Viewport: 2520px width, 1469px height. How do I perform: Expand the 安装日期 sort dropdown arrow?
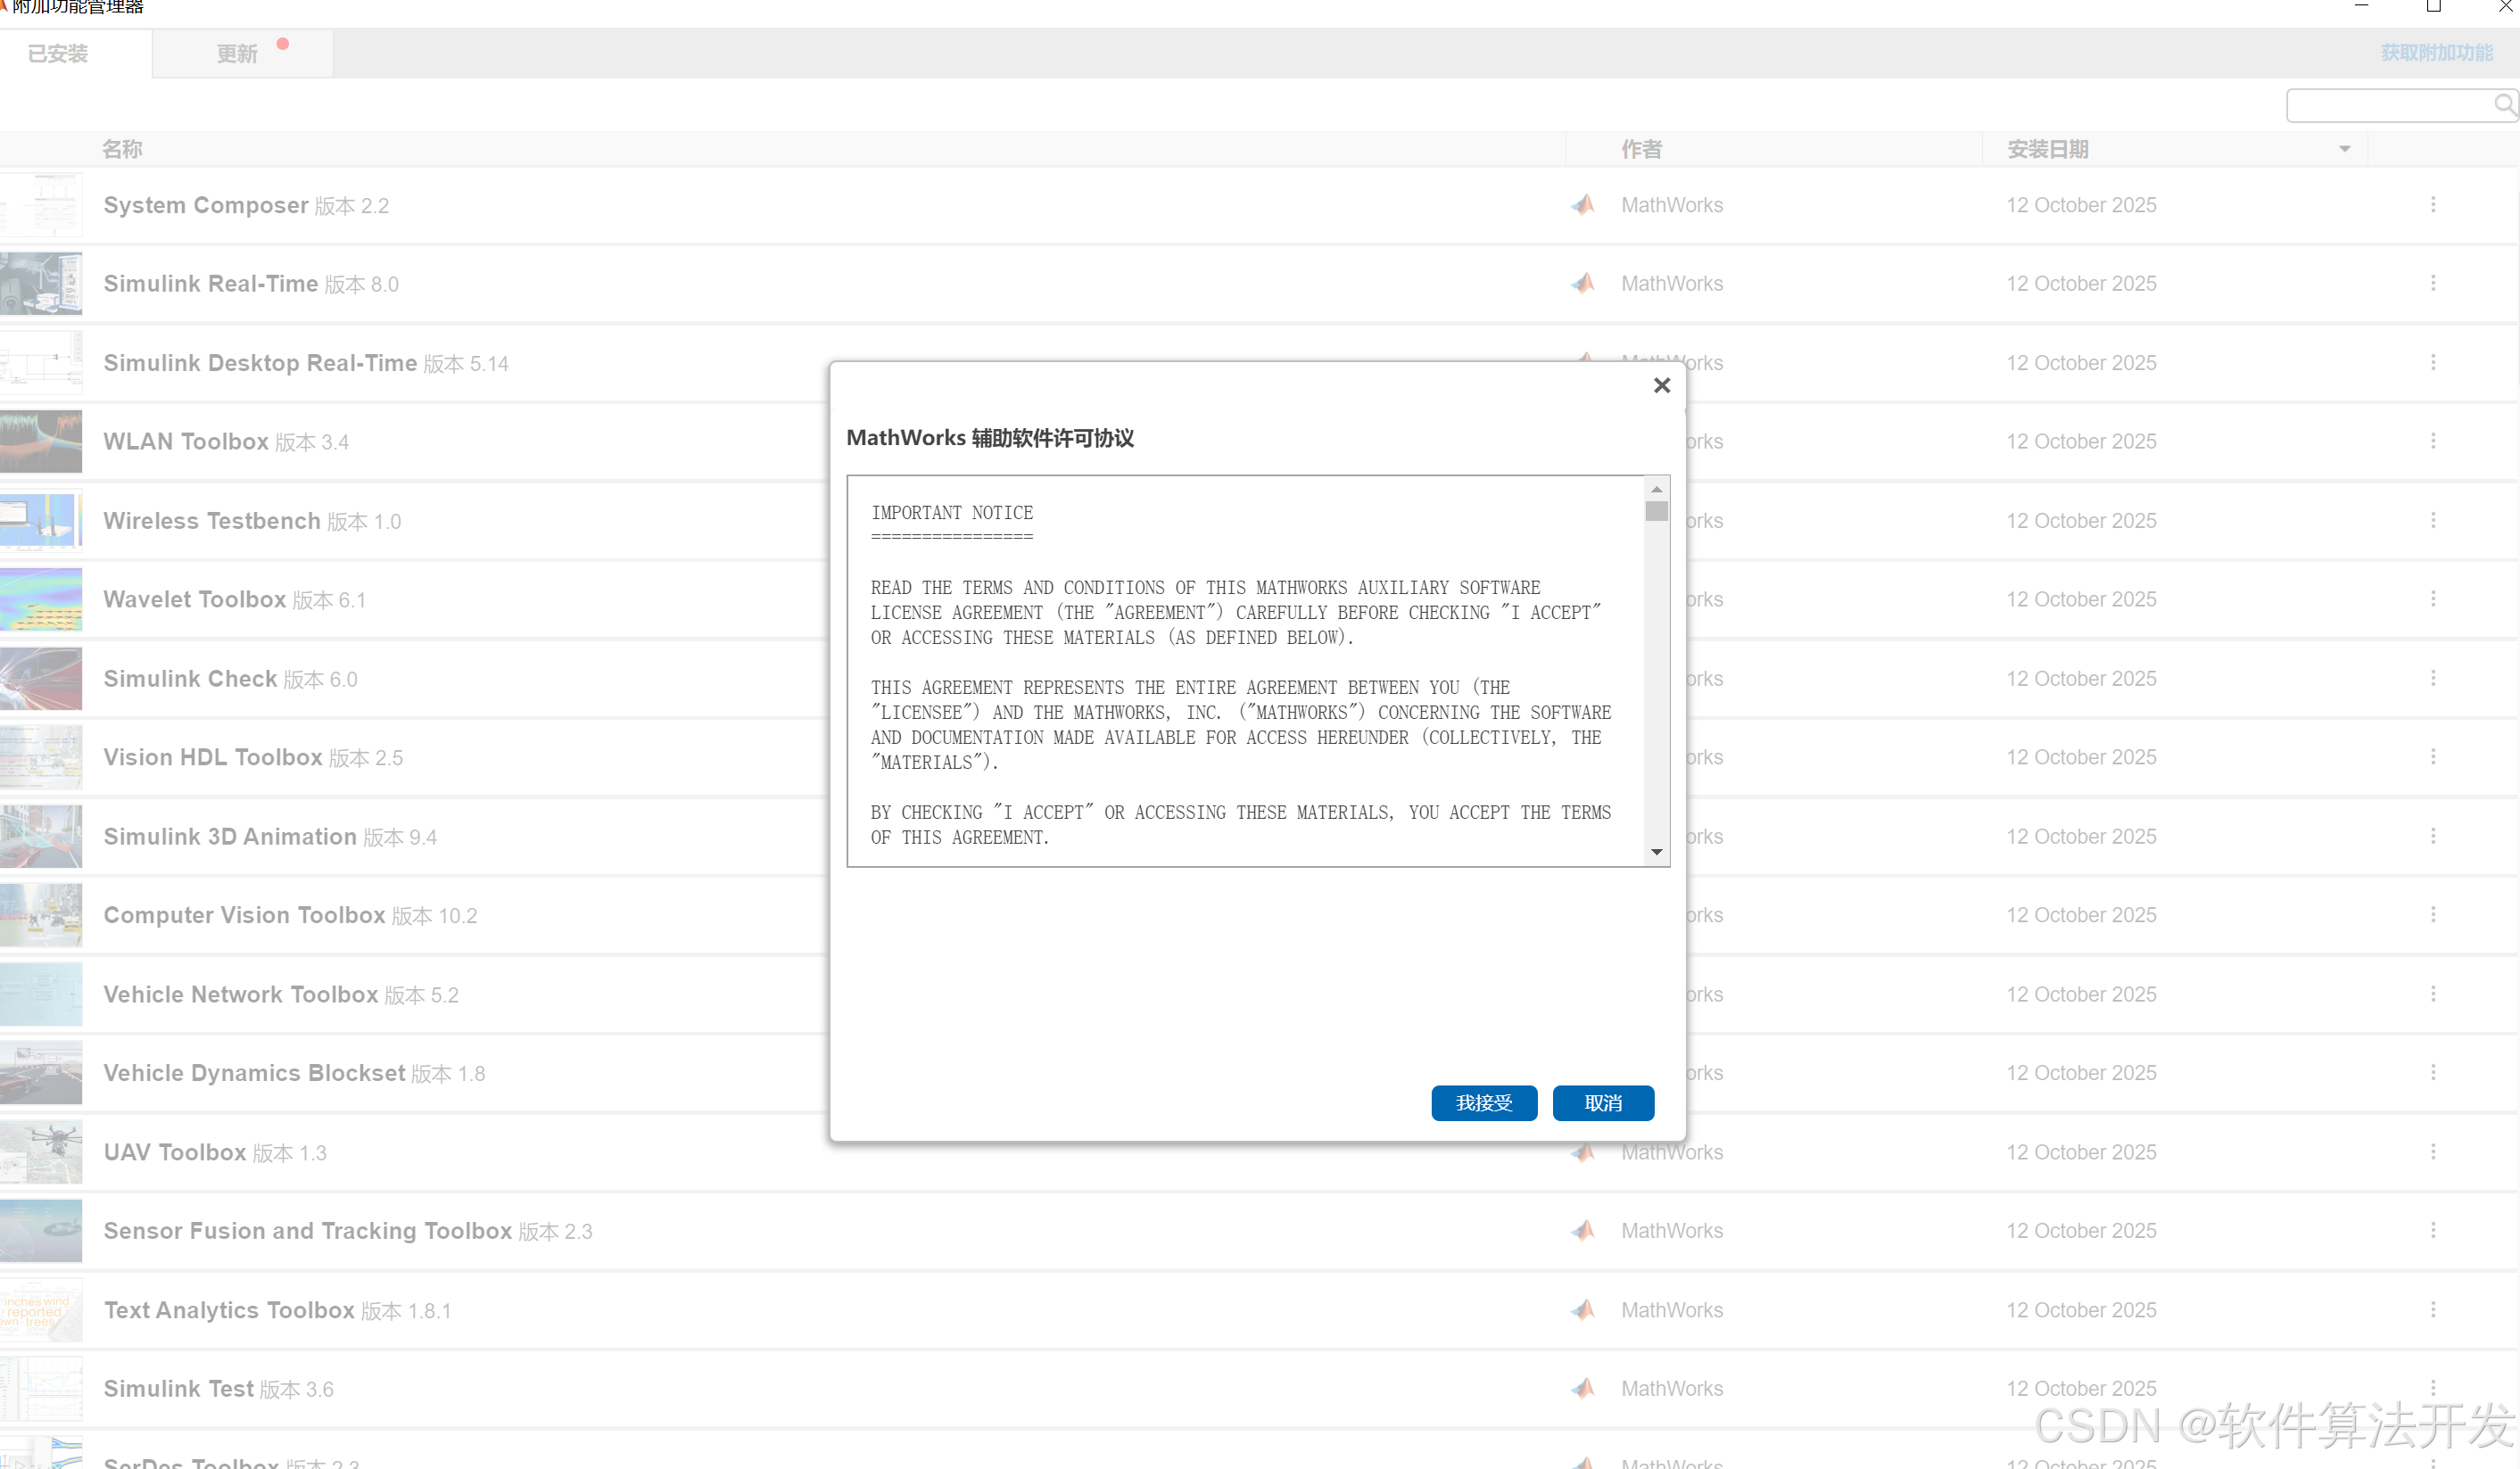point(2344,149)
